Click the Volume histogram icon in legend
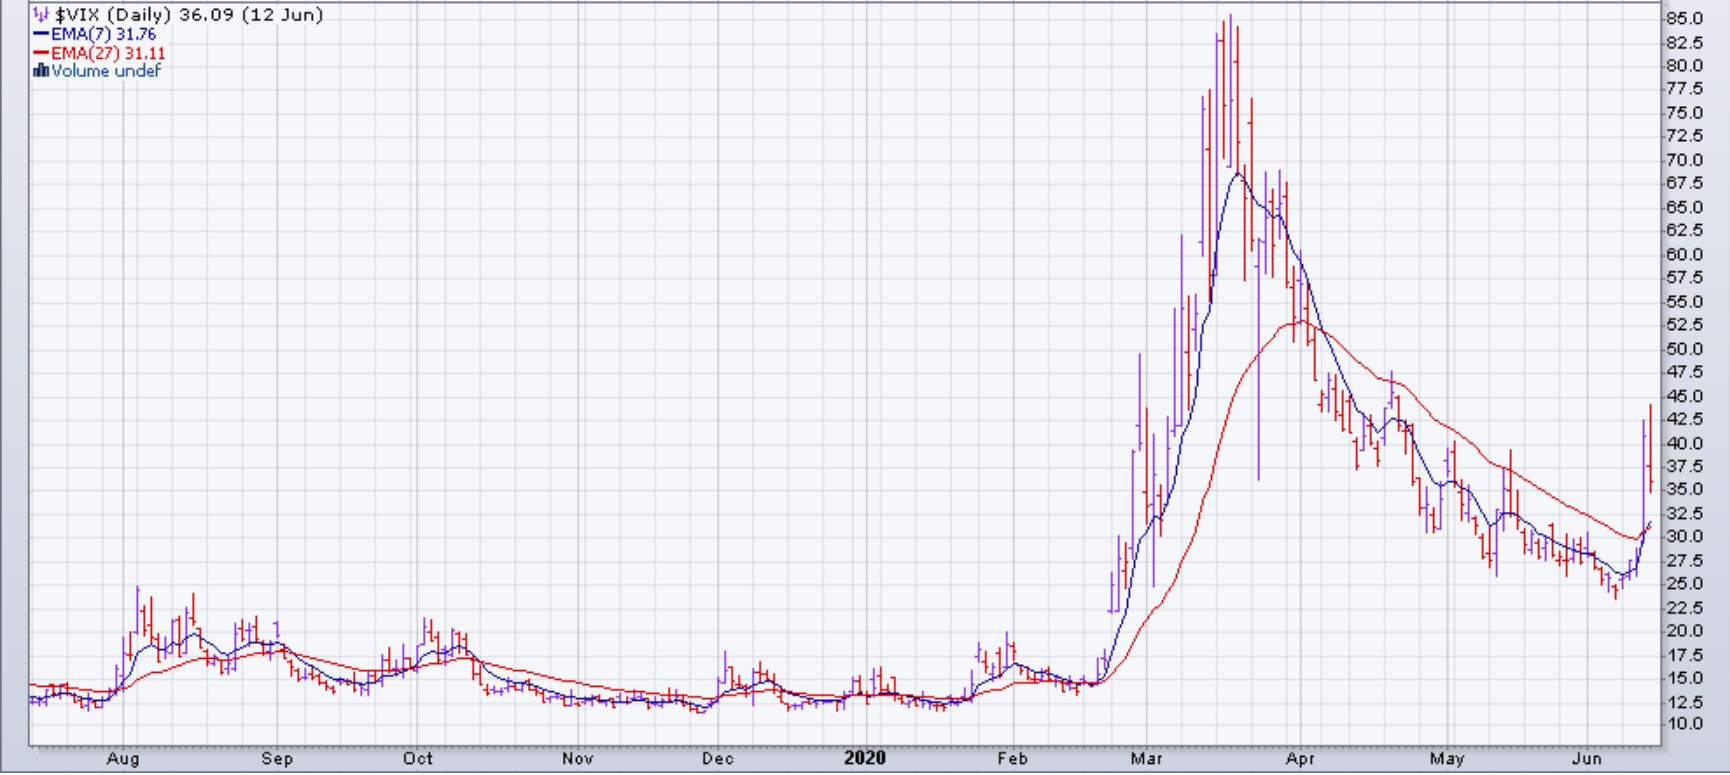The height and width of the screenshot is (775, 1730). tap(41, 71)
